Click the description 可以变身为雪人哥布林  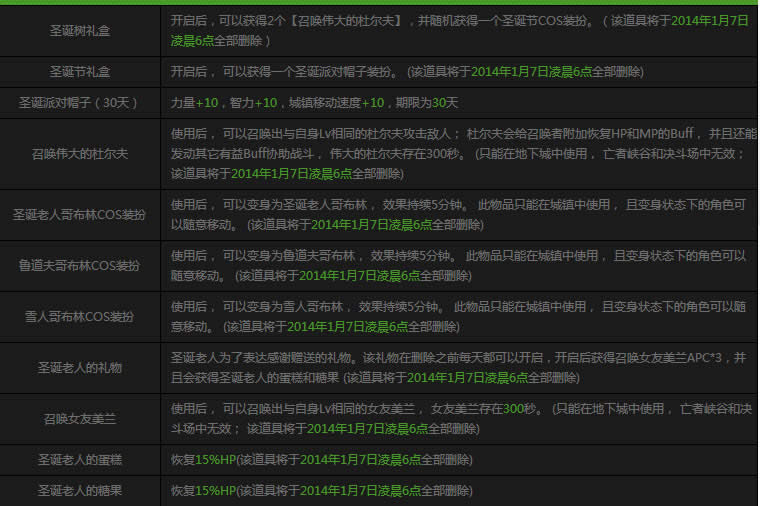click(x=458, y=316)
